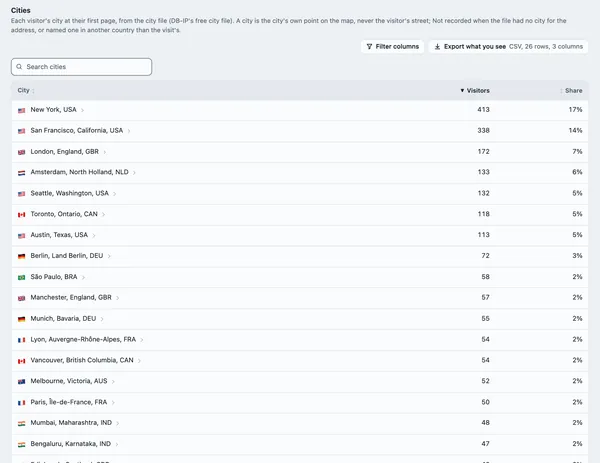This screenshot has width=600, height=463.
Task: Expand the London, England row chevron
Action: 104,152
